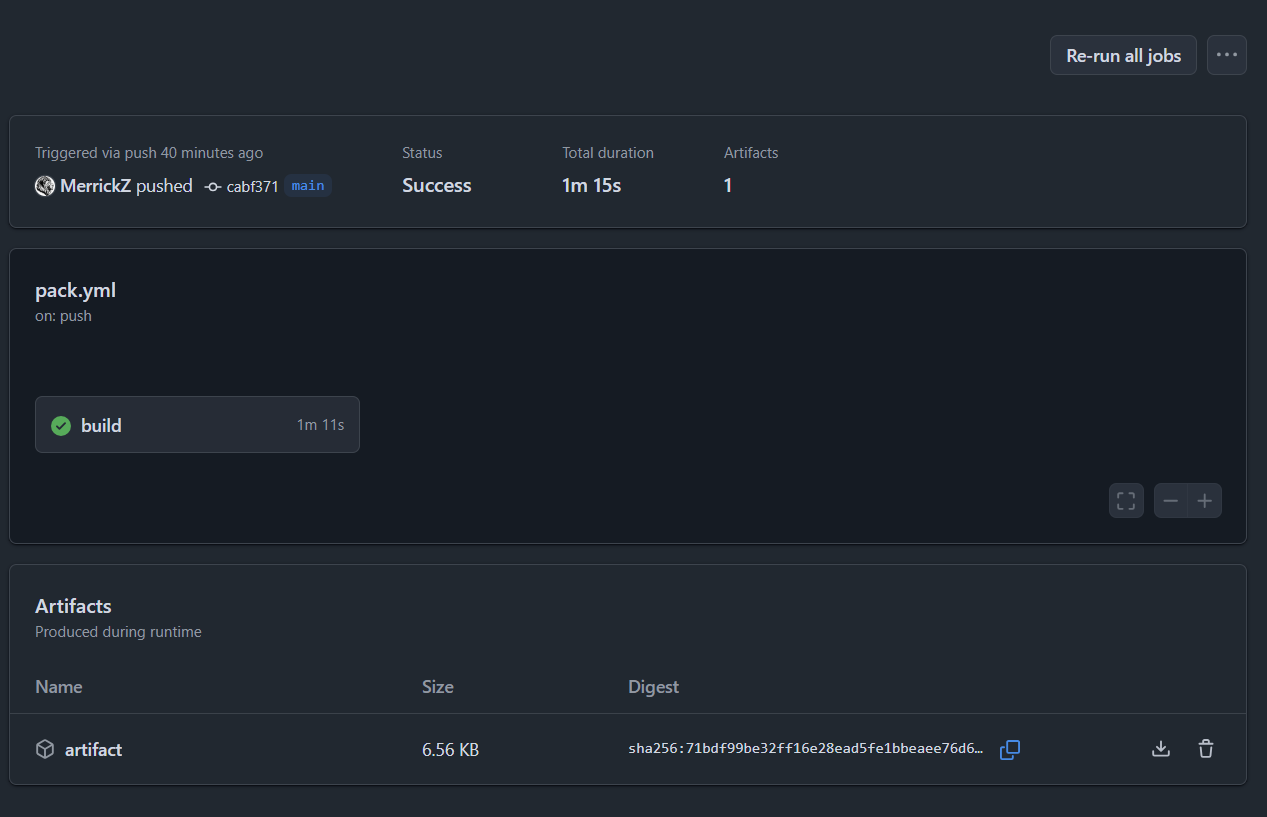Image resolution: width=1267 pixels, height=817 pixels.
Task: Open the artifact download link by name
Action: (x=93, y=749)
